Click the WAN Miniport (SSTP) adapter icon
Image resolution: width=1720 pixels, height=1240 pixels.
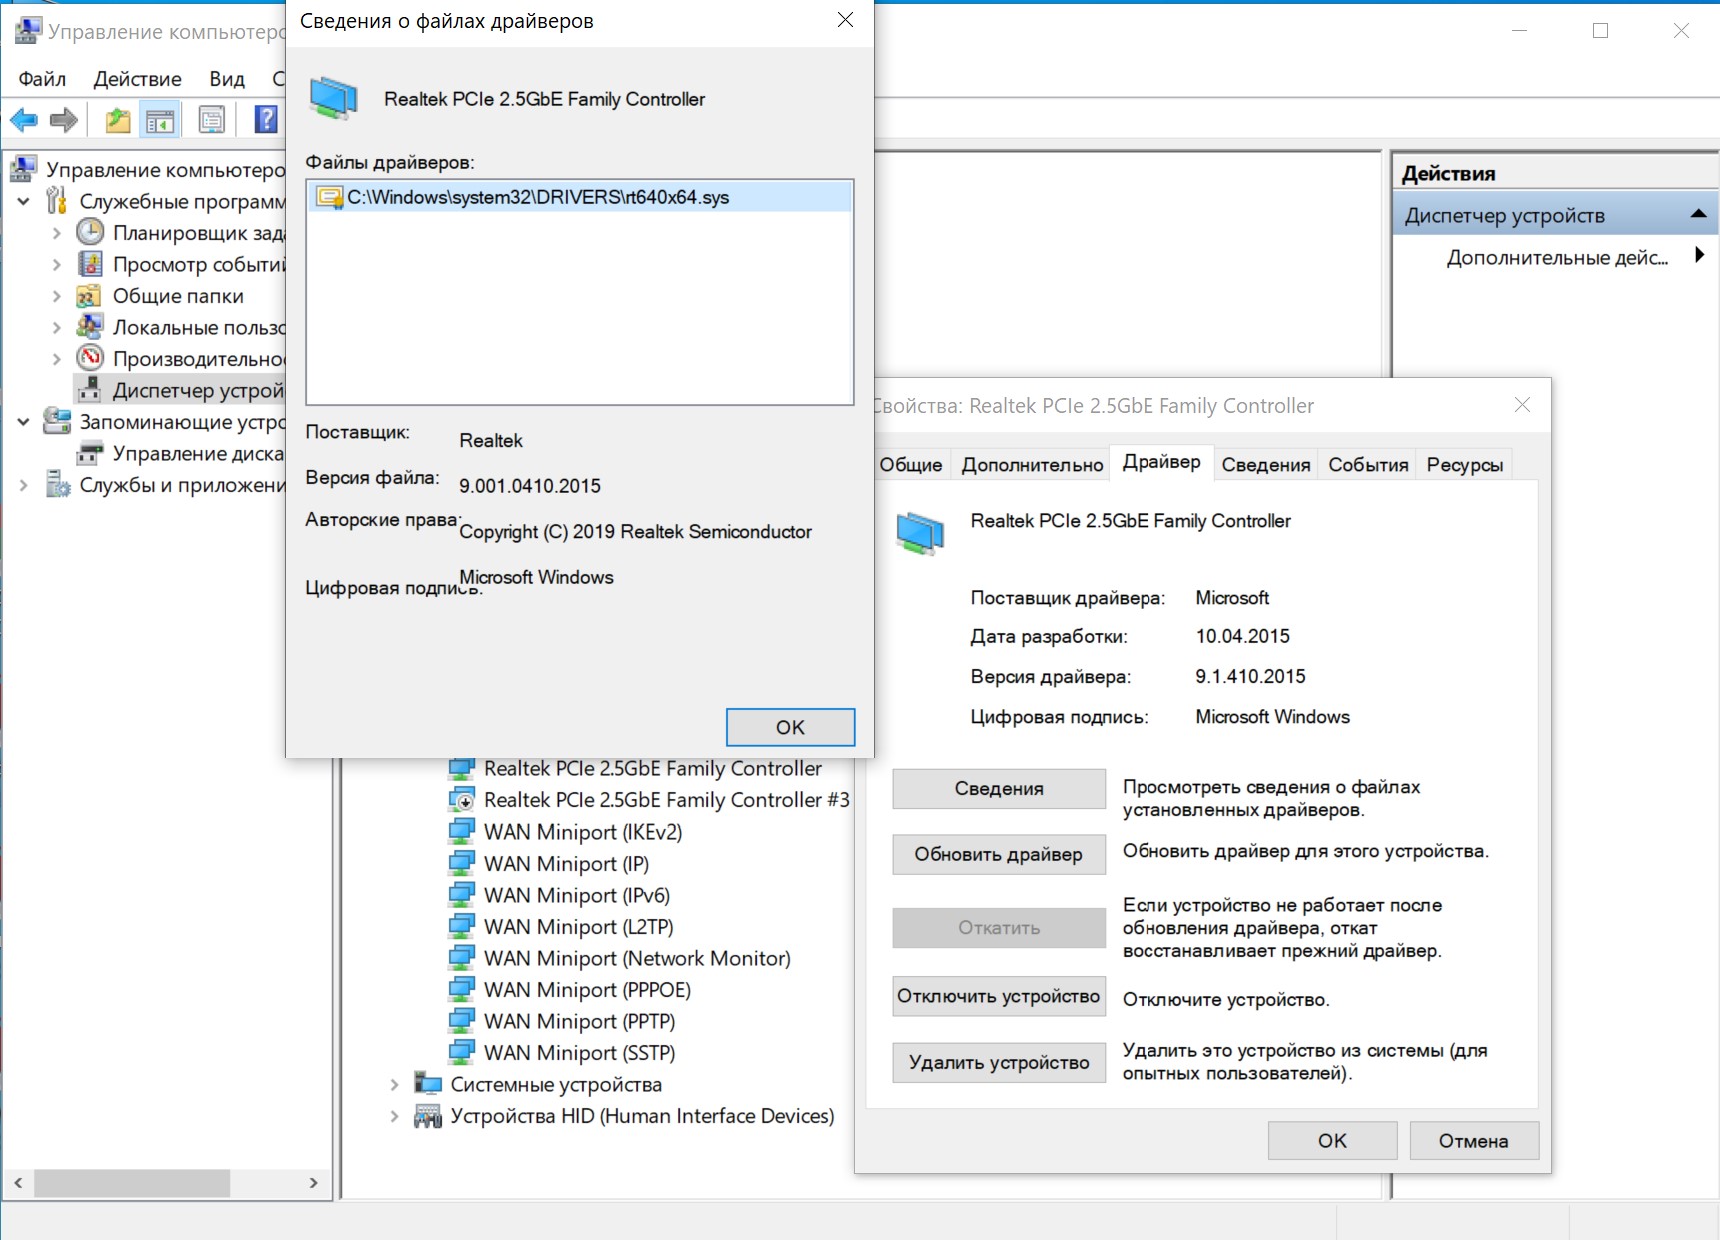point(462,1053)
